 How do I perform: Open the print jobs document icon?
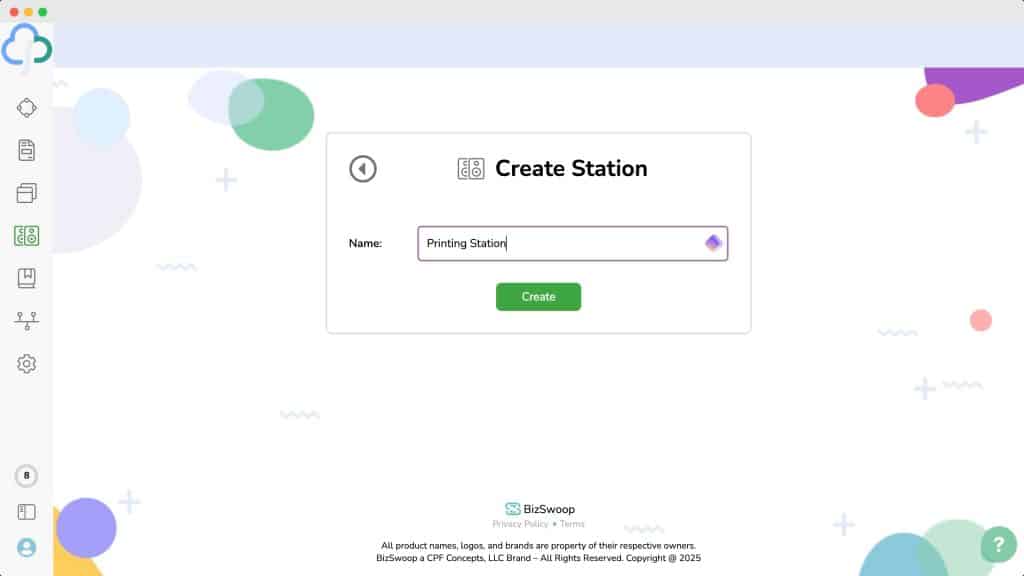27,150
